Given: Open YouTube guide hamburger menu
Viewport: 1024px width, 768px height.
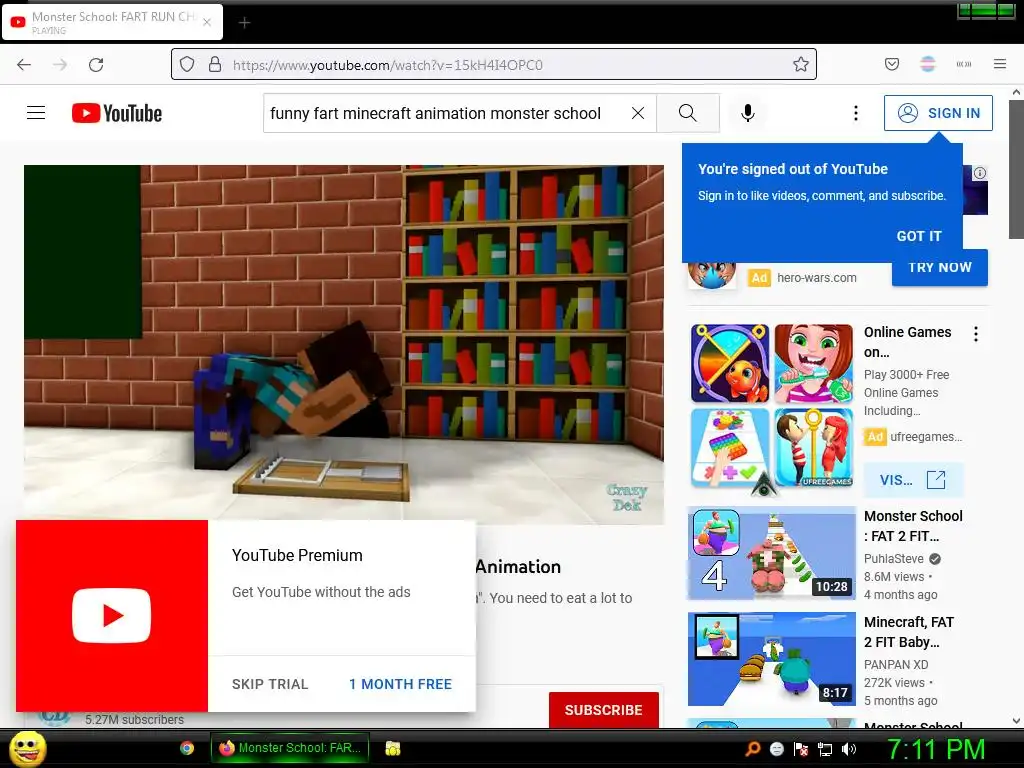Looking at the screenshot, I should (x=36, y=113).
